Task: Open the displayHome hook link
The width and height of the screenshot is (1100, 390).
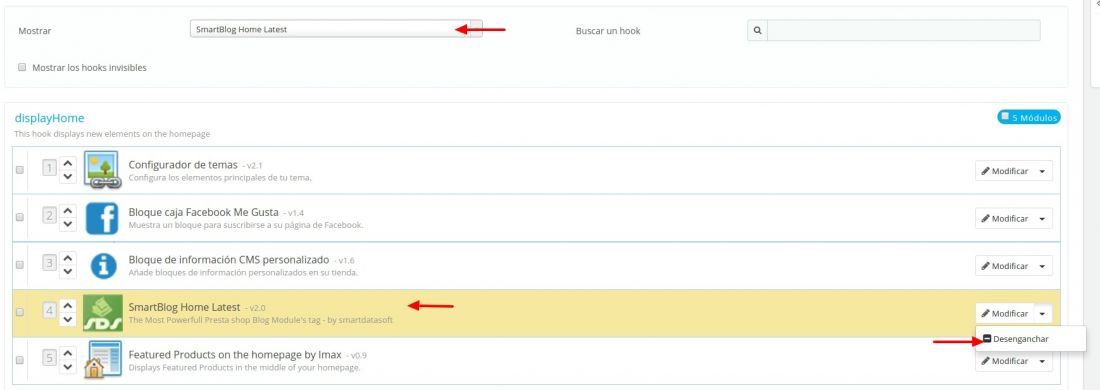Action: (x=49, y=118)
